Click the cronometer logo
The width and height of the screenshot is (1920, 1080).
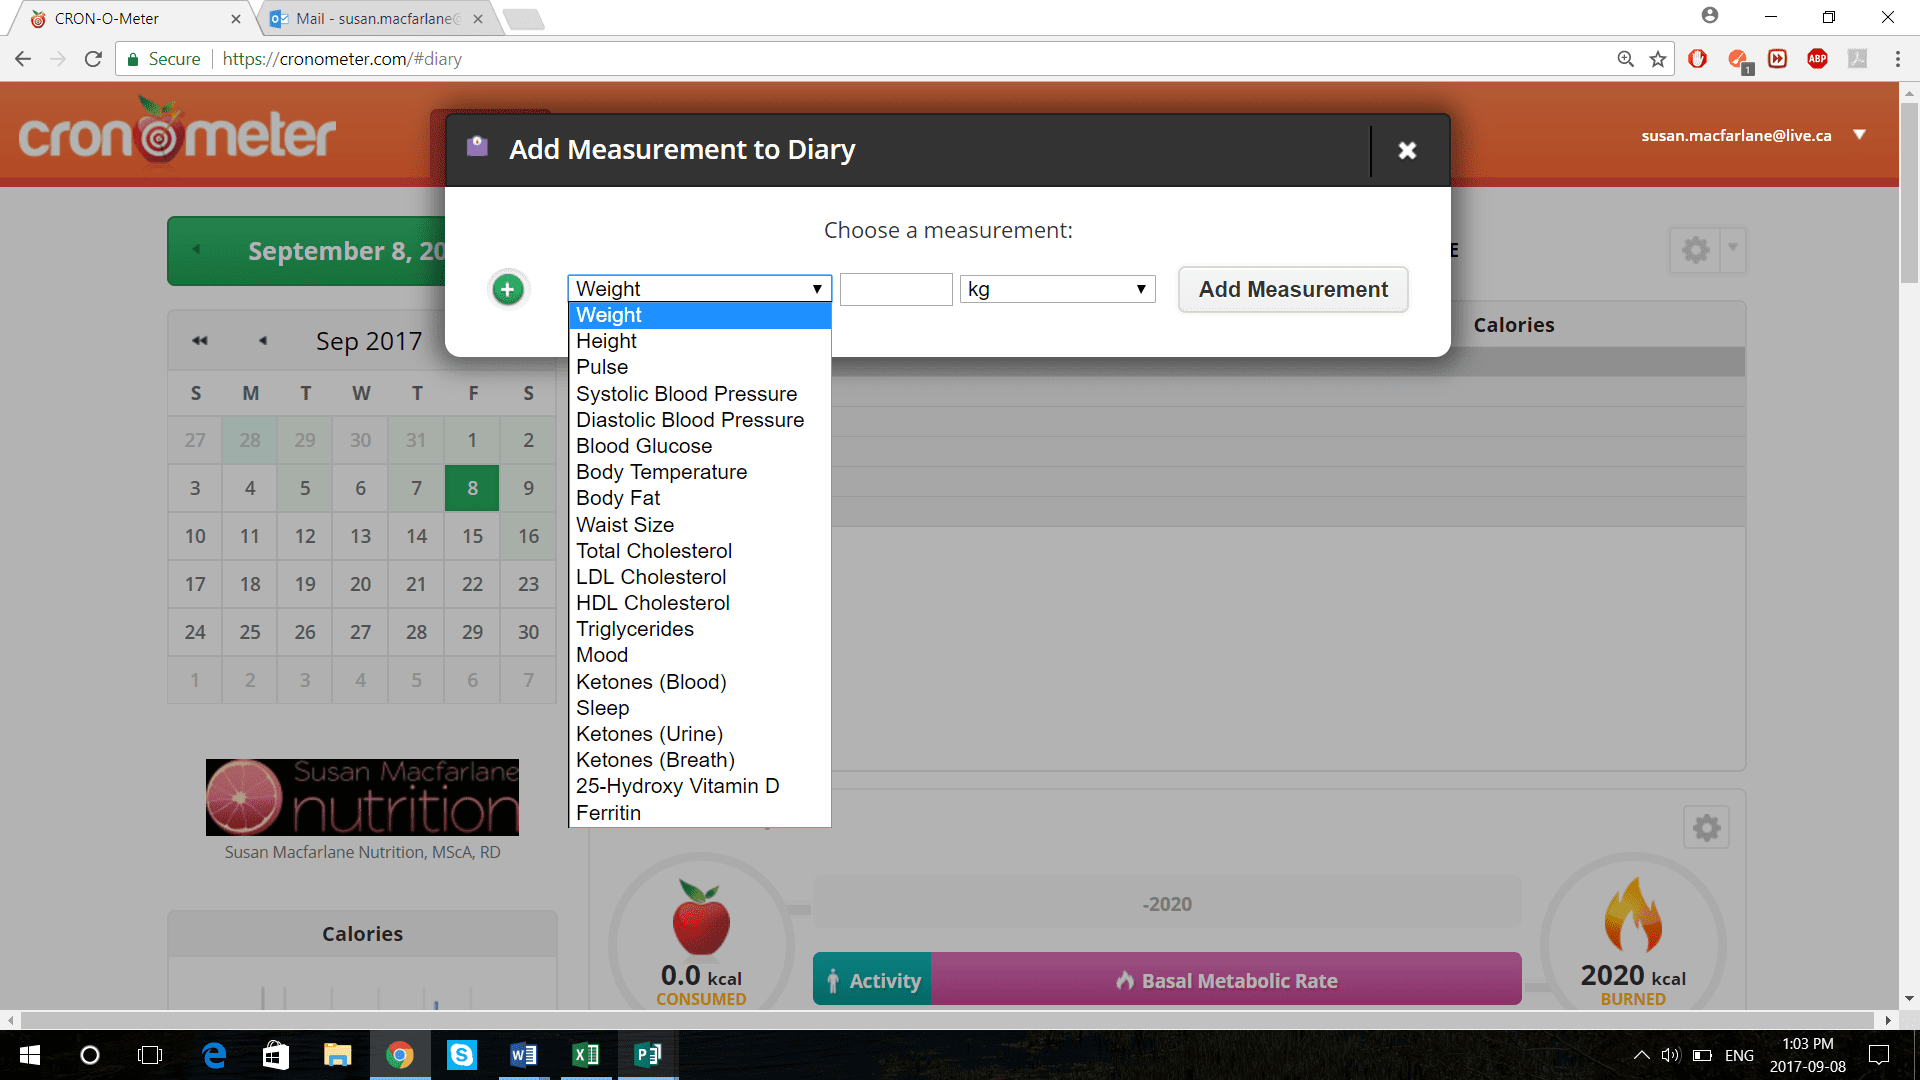click(x=177, y=131)
